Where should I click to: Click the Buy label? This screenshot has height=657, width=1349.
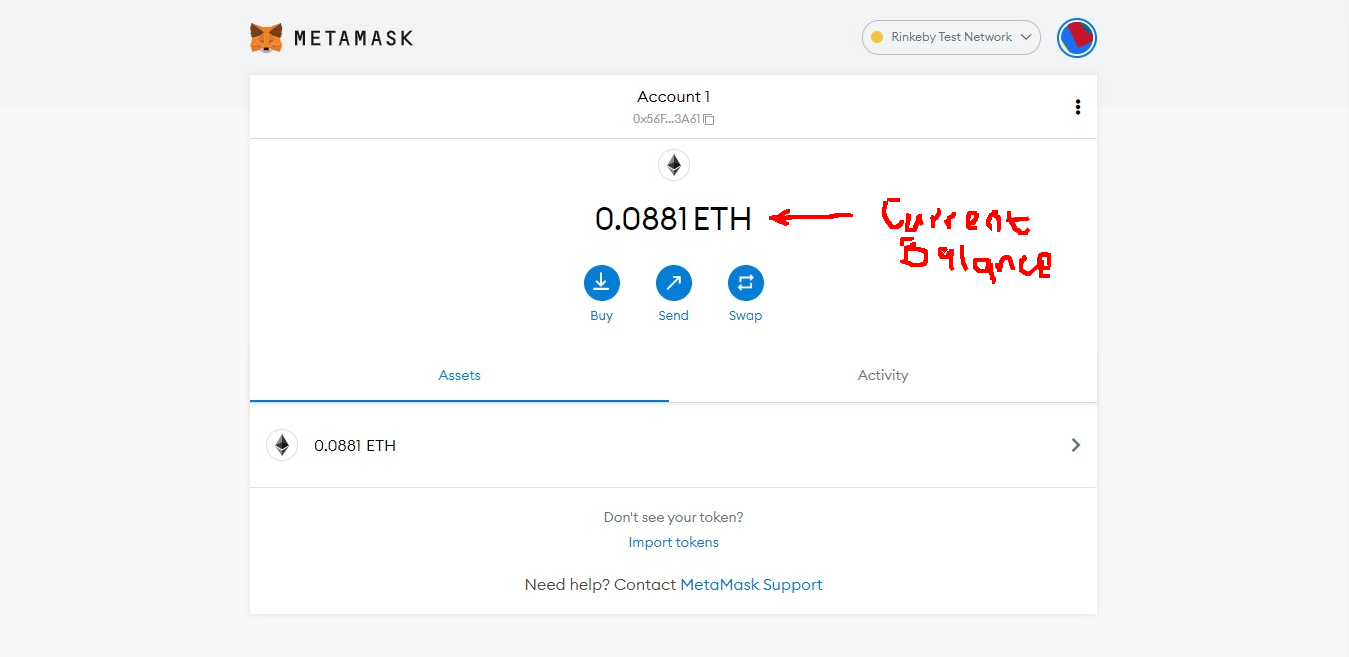click(x=602, y=316)
